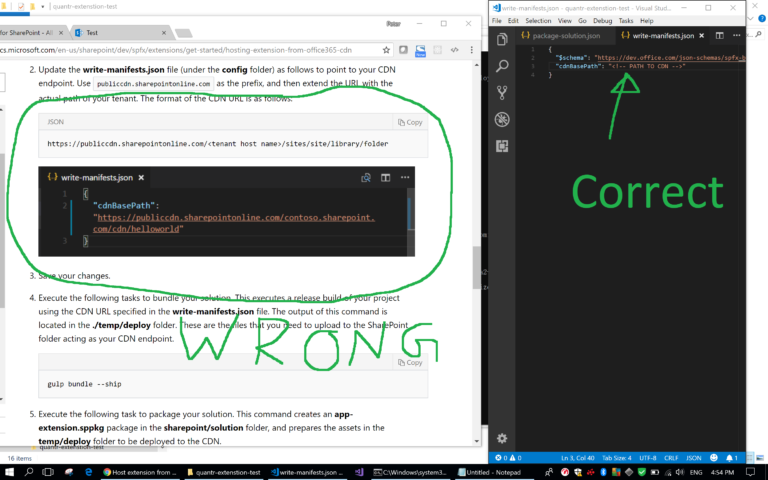
Task: Select the CRLF line ending option
Action: [x=671, y=458]
